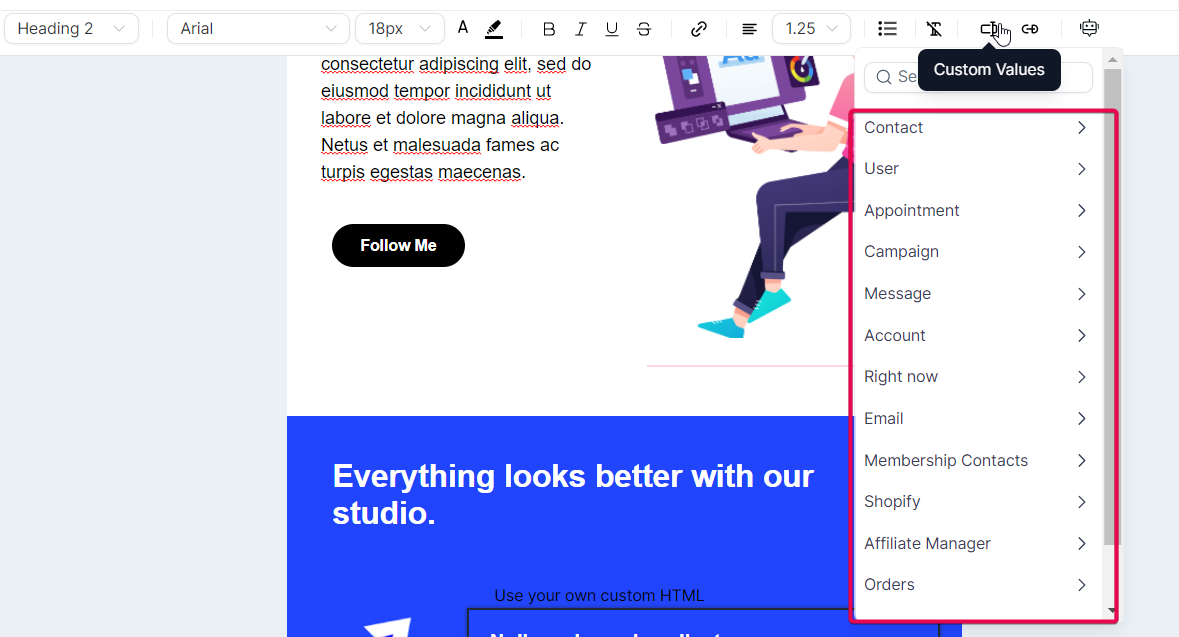Toggle bold formatting
Image resolution: width=1179 pixels, height=637 pixels.
pos(548,29)
